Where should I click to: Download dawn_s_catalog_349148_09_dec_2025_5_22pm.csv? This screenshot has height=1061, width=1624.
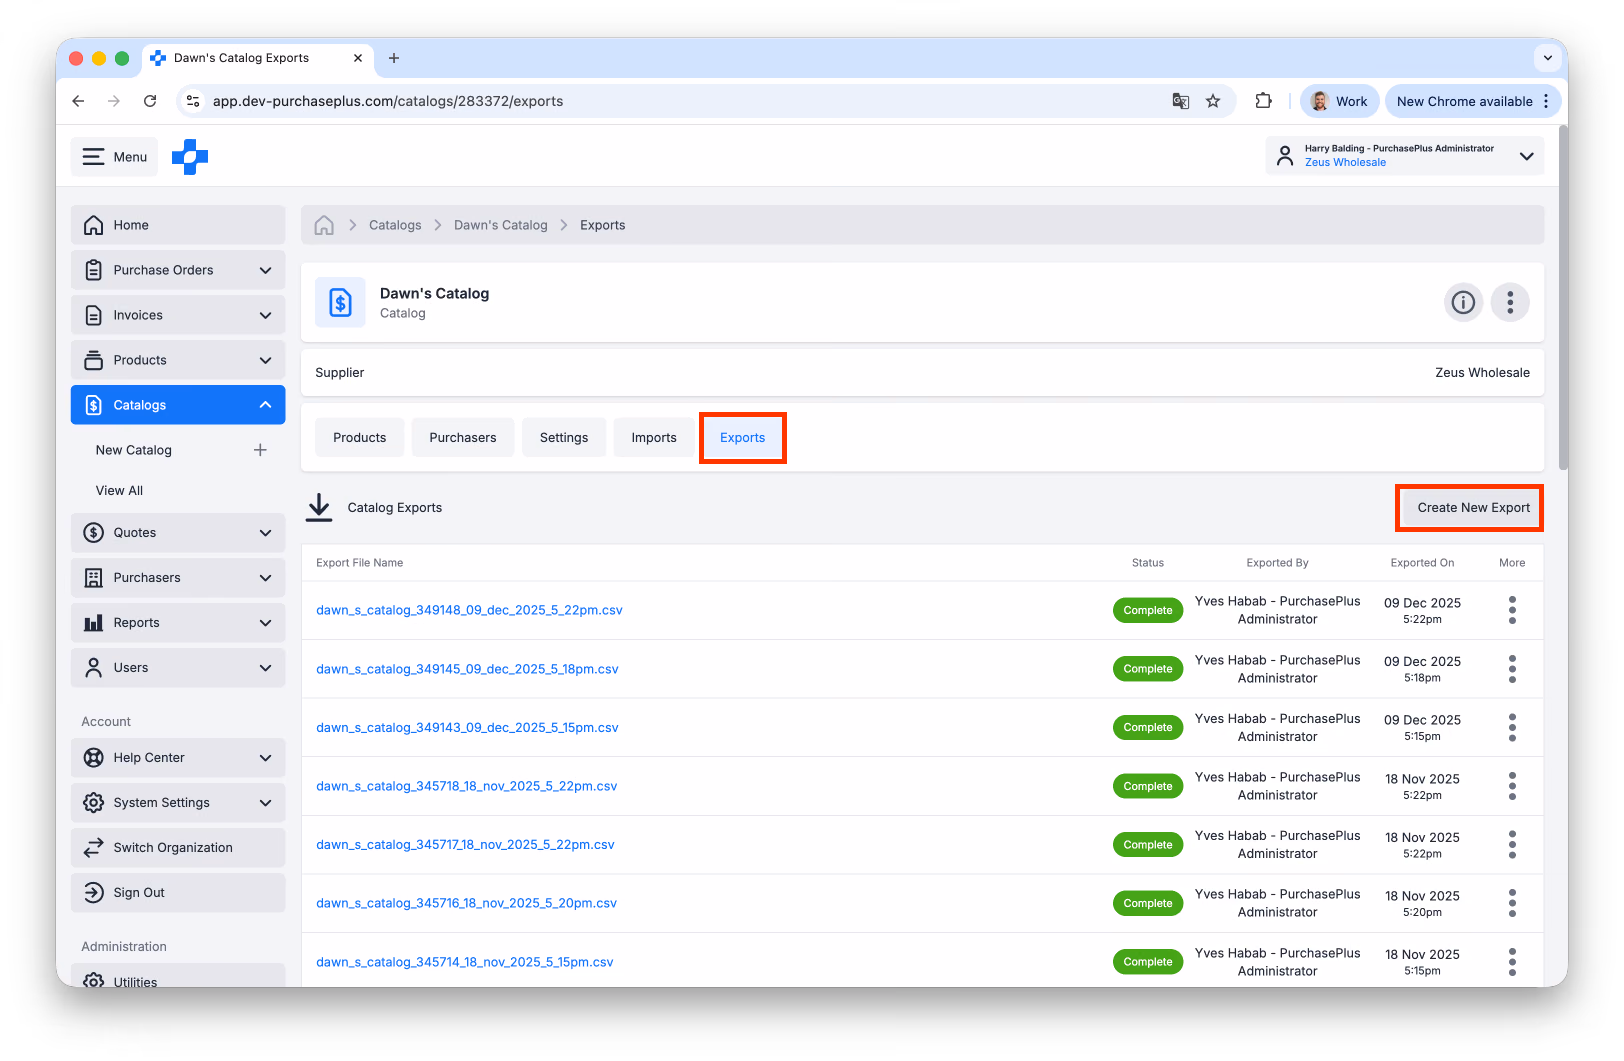469,610
